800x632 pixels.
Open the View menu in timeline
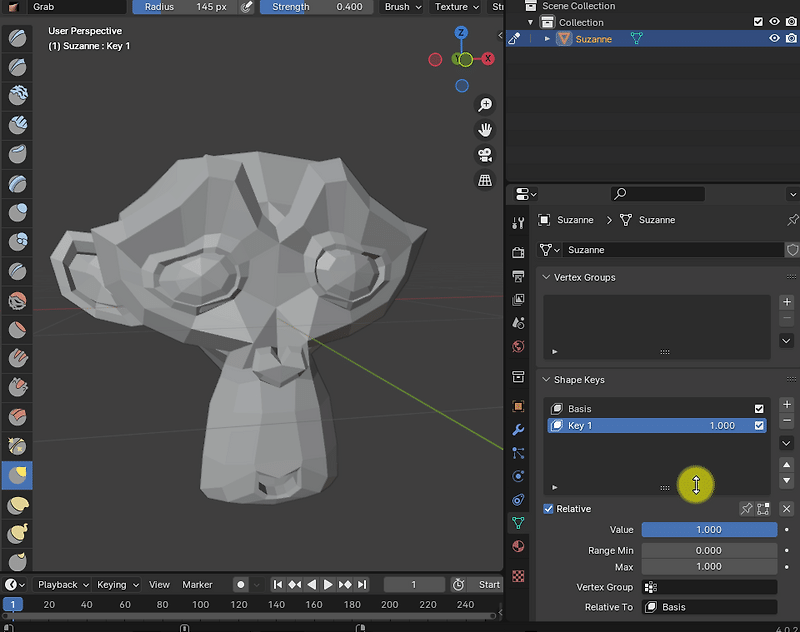pyautogui.click(x=159, y=584)
